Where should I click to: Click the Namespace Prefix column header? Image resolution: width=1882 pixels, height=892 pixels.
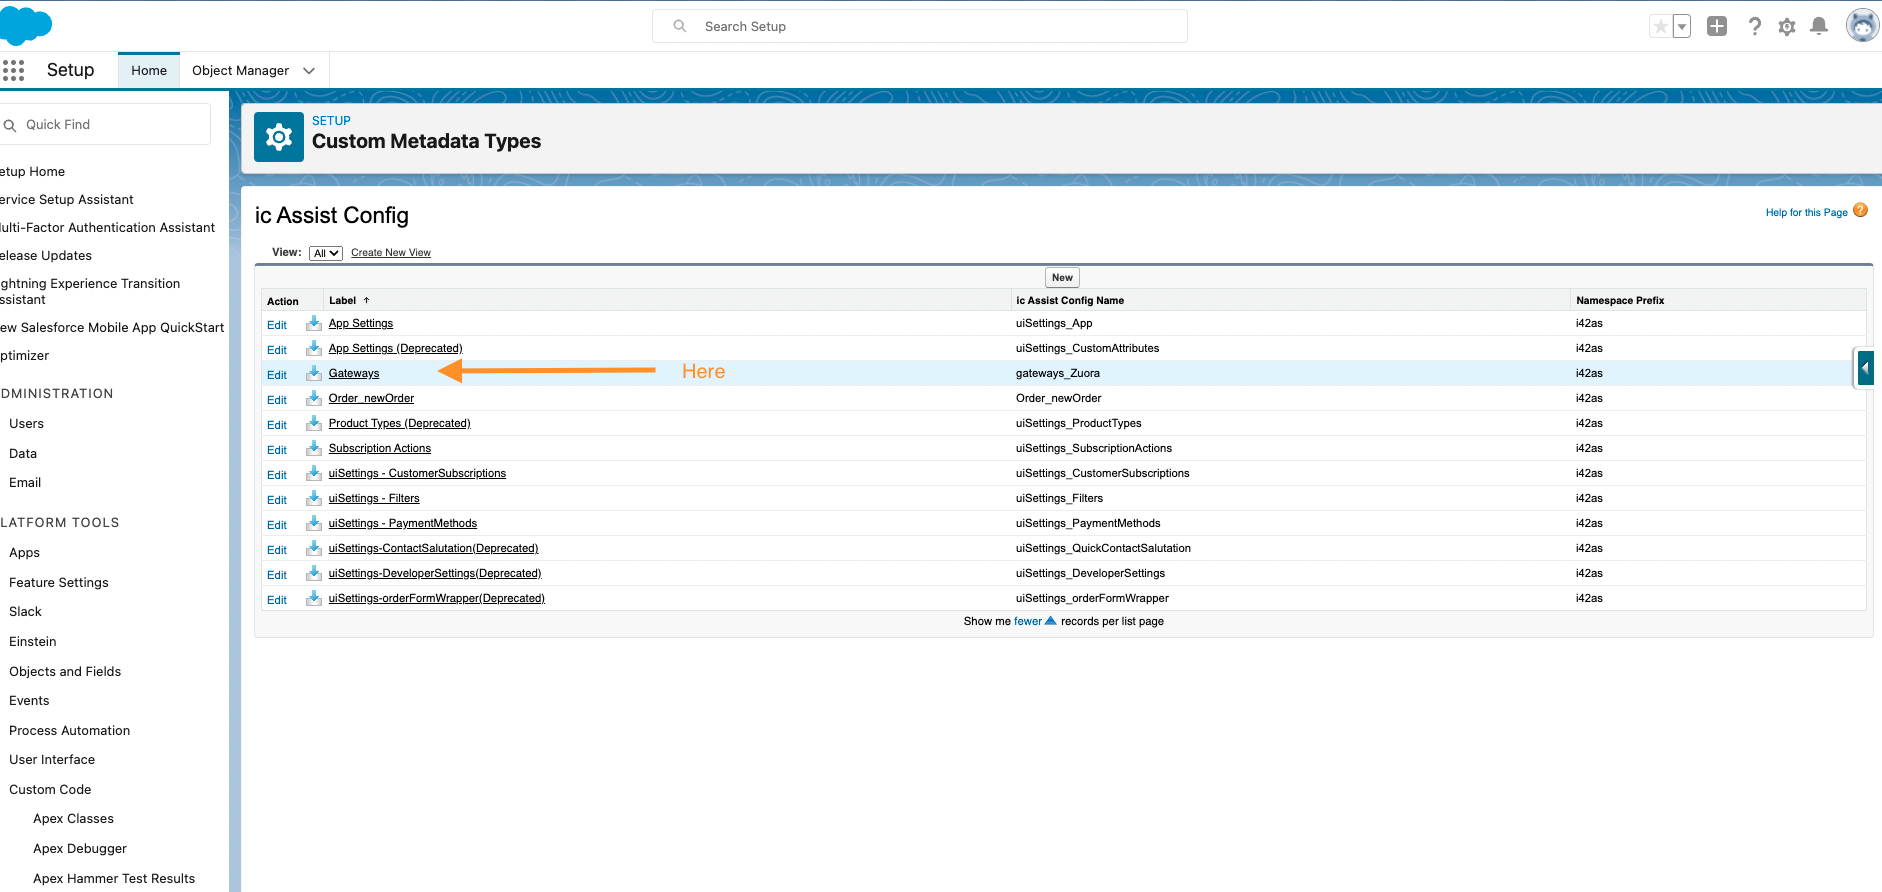[x=1620, y=300]
